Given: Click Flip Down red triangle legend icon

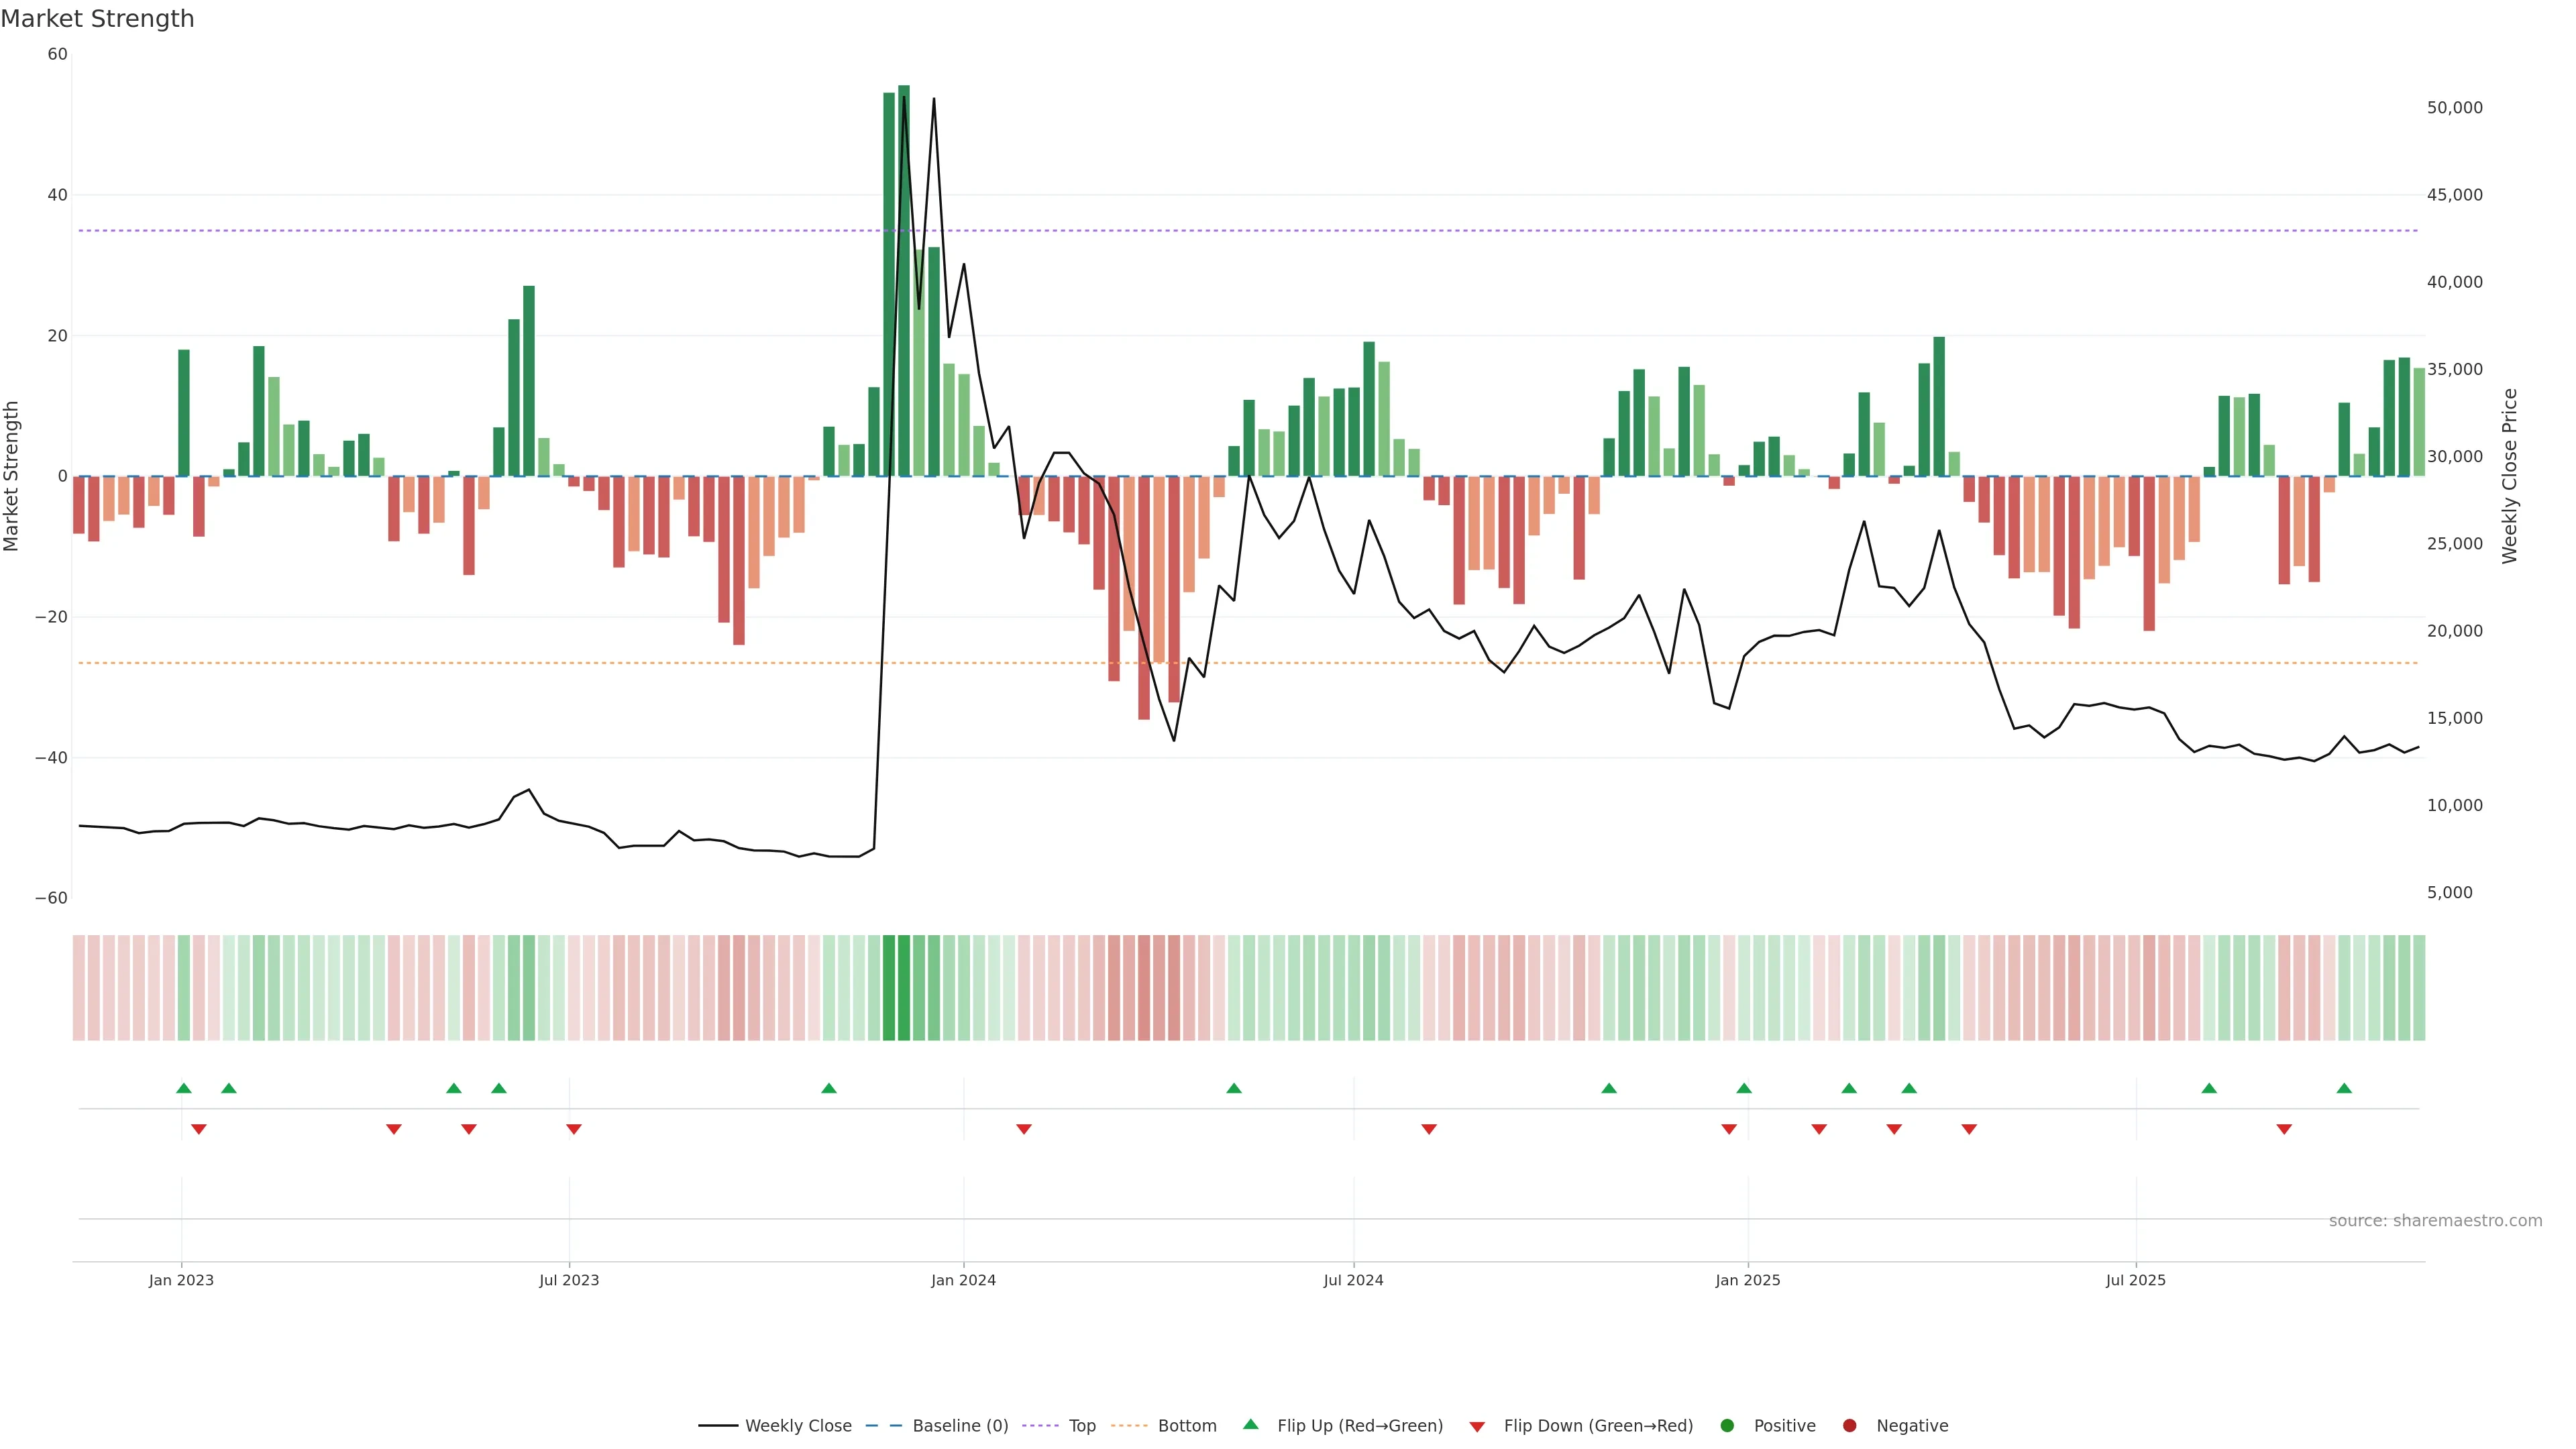Looking at the screenshot, I should [1477, 1426].
